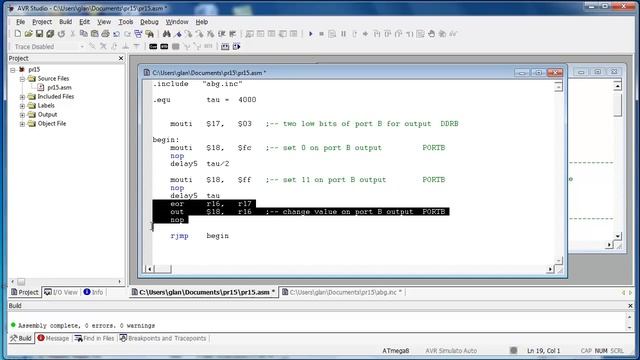Select the pr15.asm document tab
This screenshot has width=640, height=360.
[x=204, y=292]
